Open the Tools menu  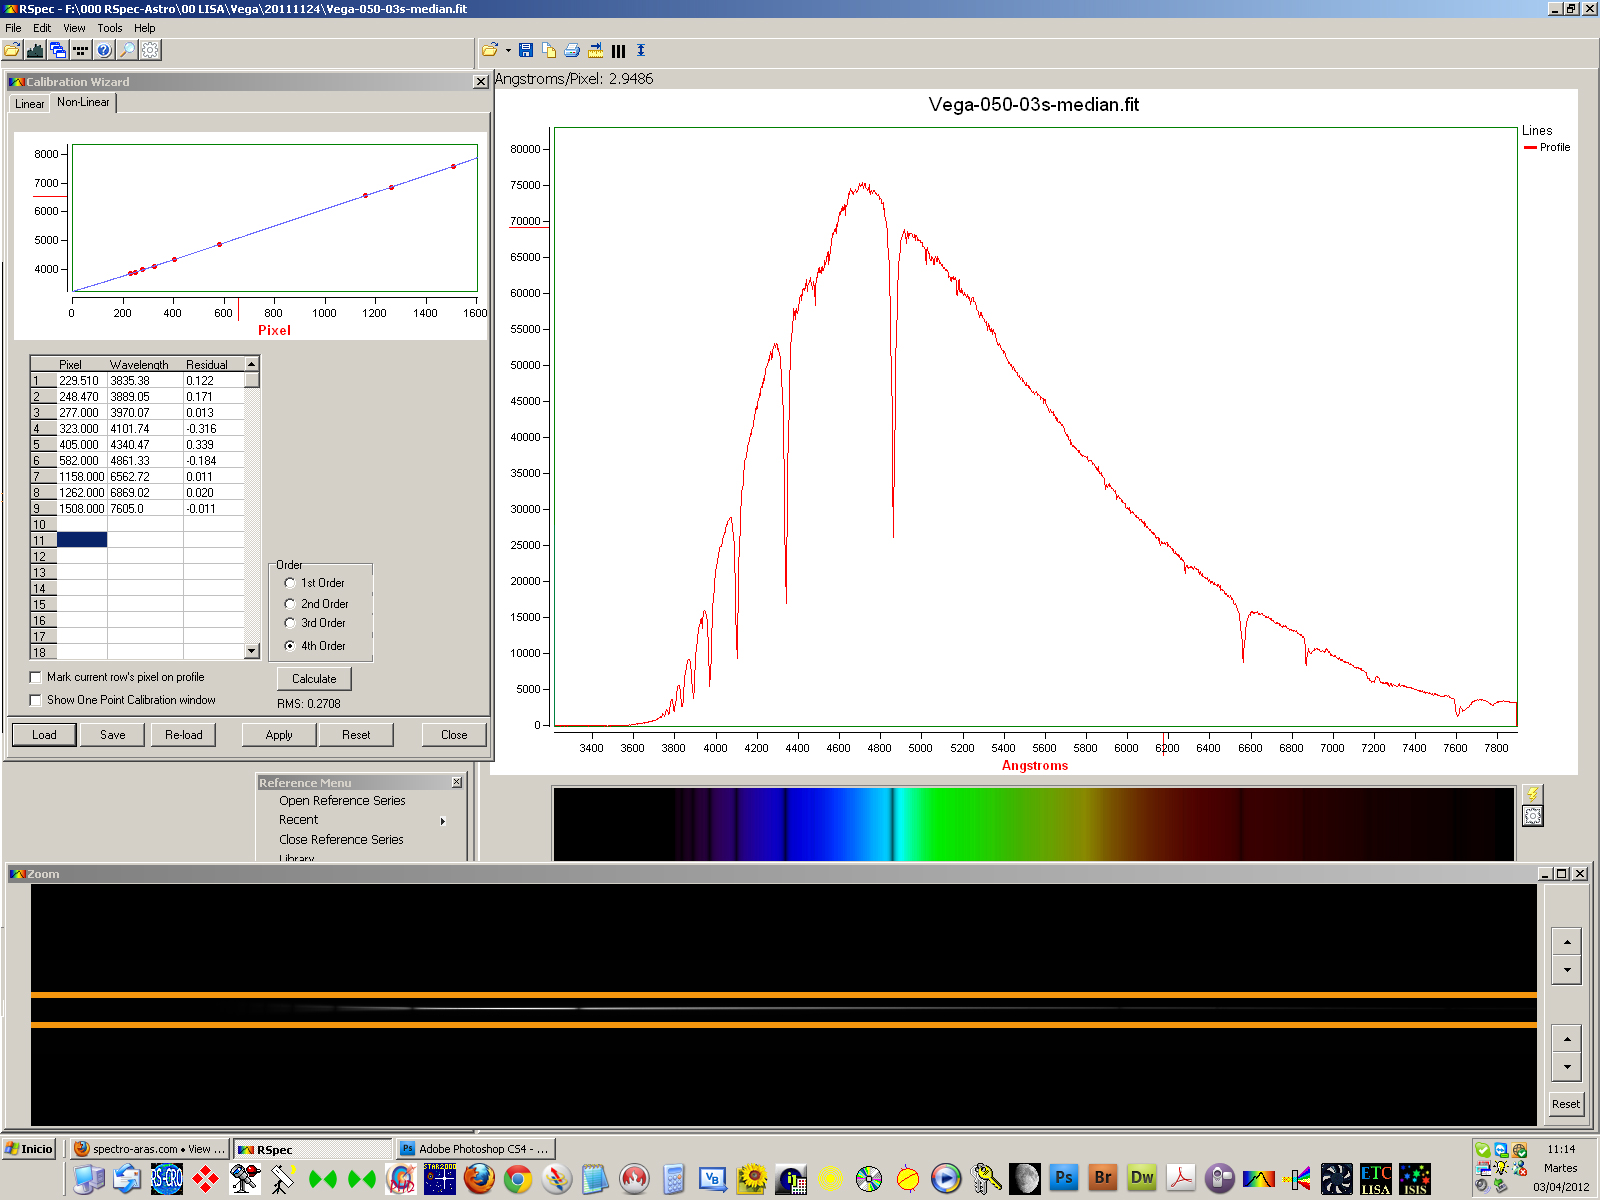[x=110, y=28]
